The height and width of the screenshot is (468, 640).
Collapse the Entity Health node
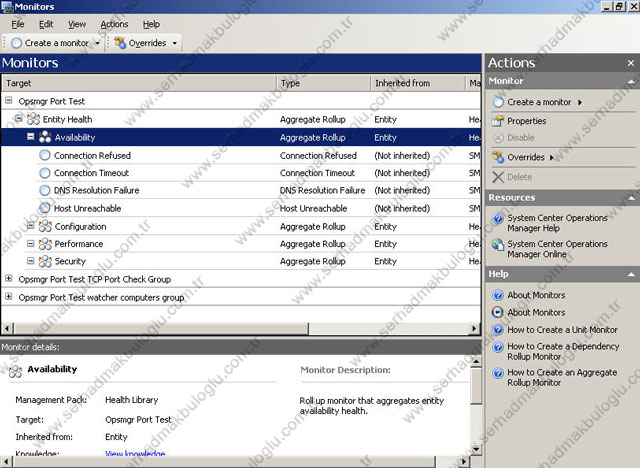click(19, 119)
